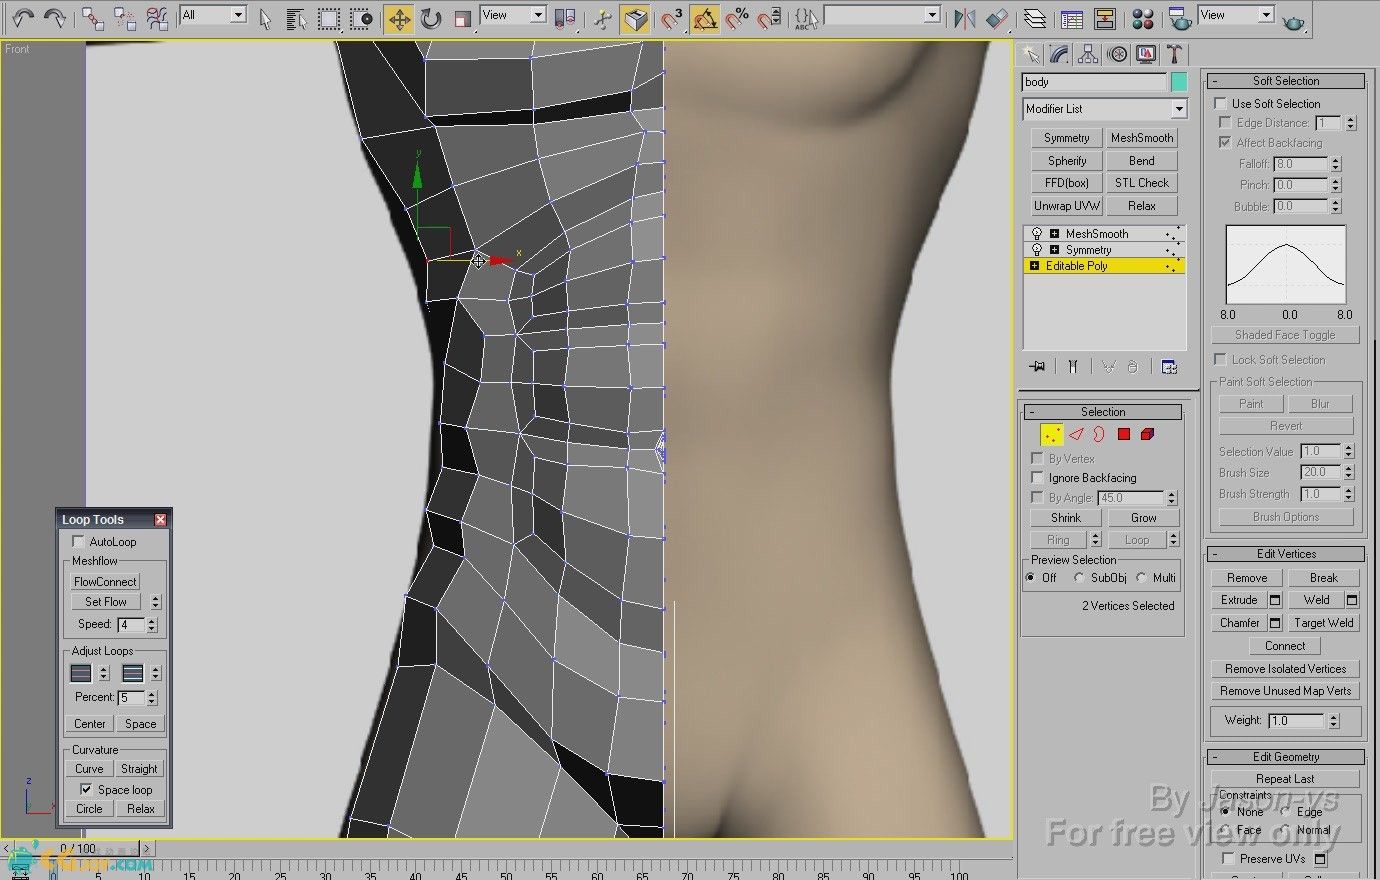Viewport: 1380px width, 880px height.
Task: Open the Material Editor spheres icon
Action: coord(1144,18)
